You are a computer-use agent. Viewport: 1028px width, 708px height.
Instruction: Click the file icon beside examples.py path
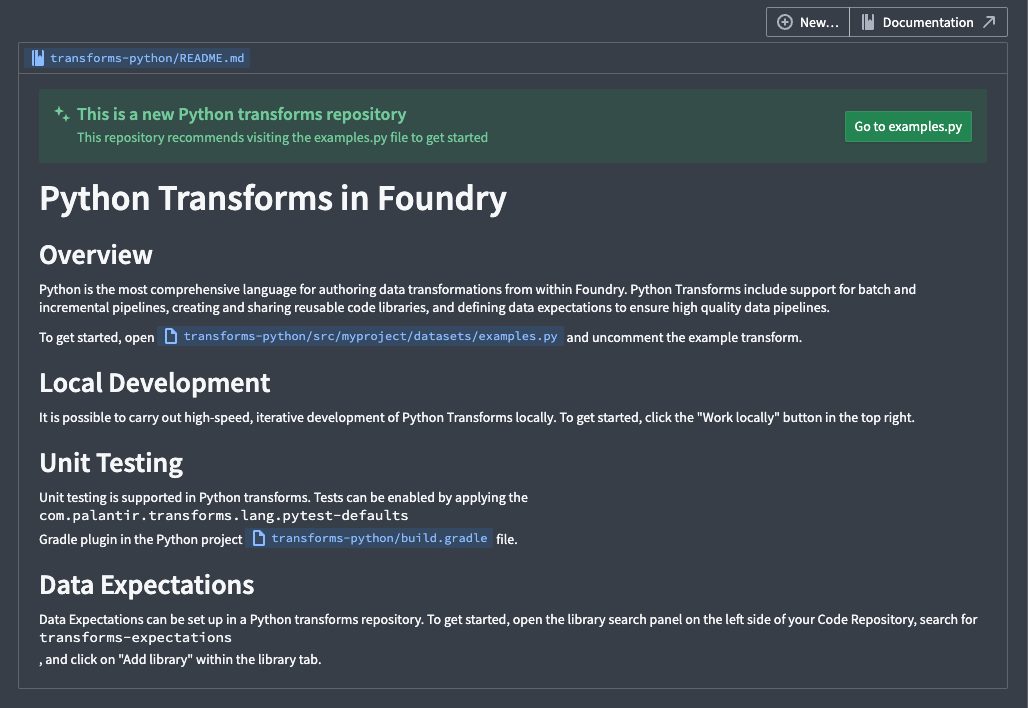pos(170,336)
